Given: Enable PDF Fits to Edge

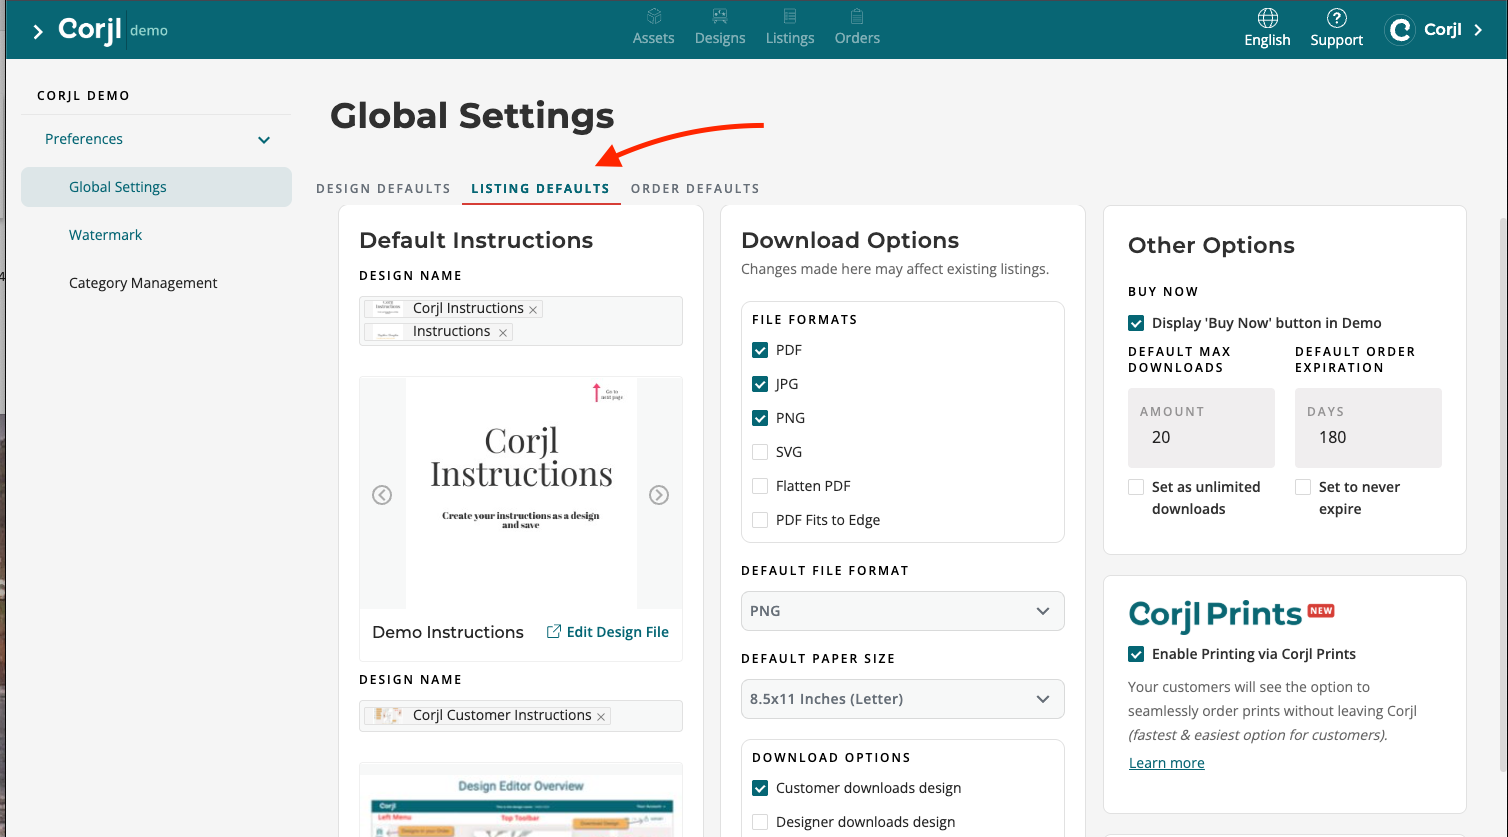Looking at the screenshot, I should [760, 520].
